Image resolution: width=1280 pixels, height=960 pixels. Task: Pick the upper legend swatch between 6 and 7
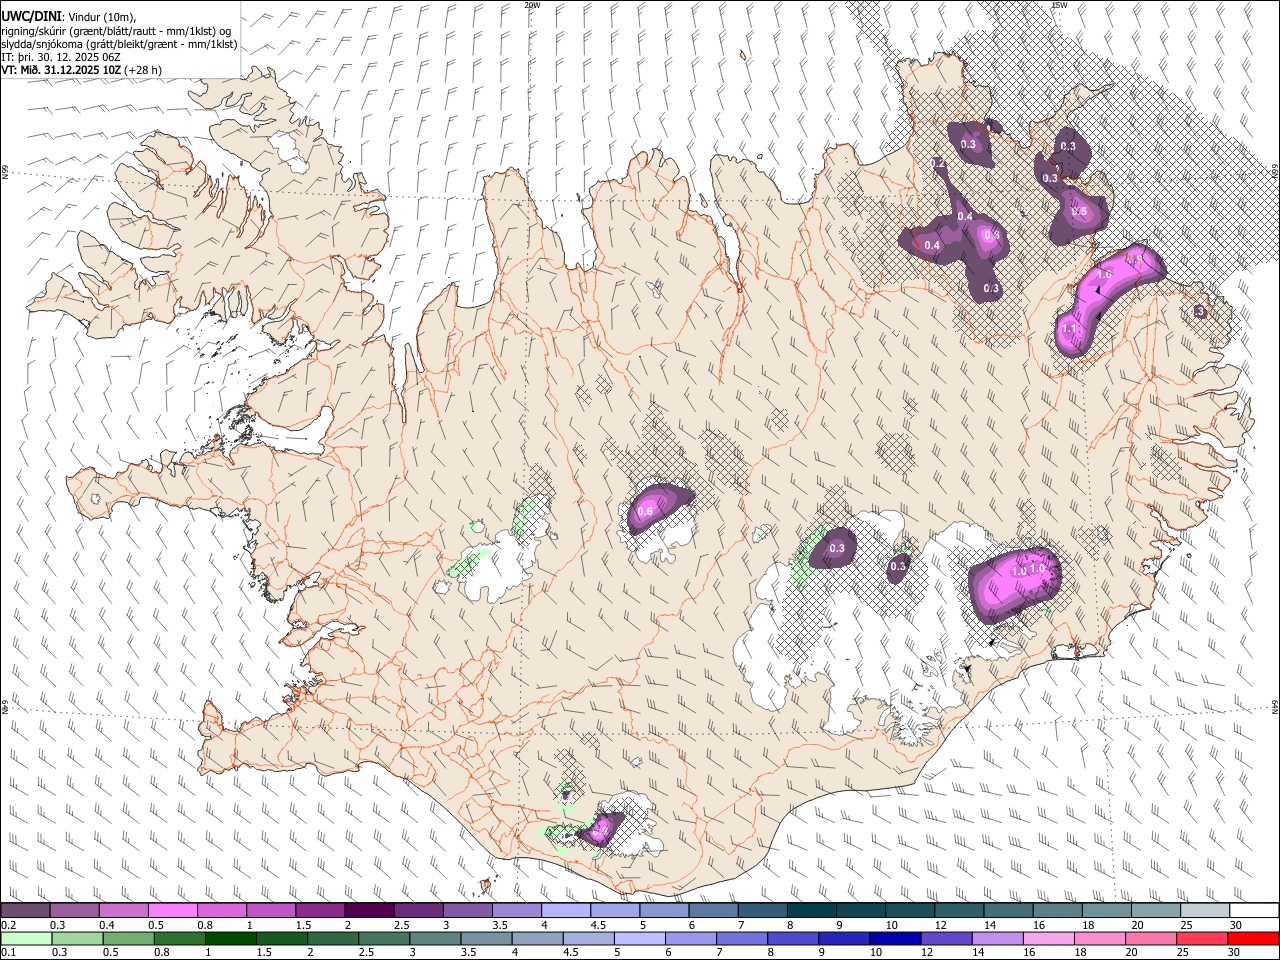pyautogui.click(x=712, y=911)
